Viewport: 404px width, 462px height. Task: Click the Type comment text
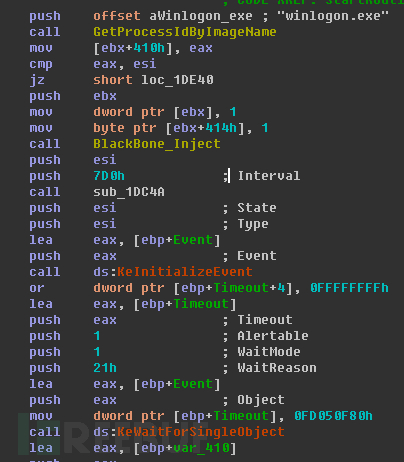[x=253, y=224]
